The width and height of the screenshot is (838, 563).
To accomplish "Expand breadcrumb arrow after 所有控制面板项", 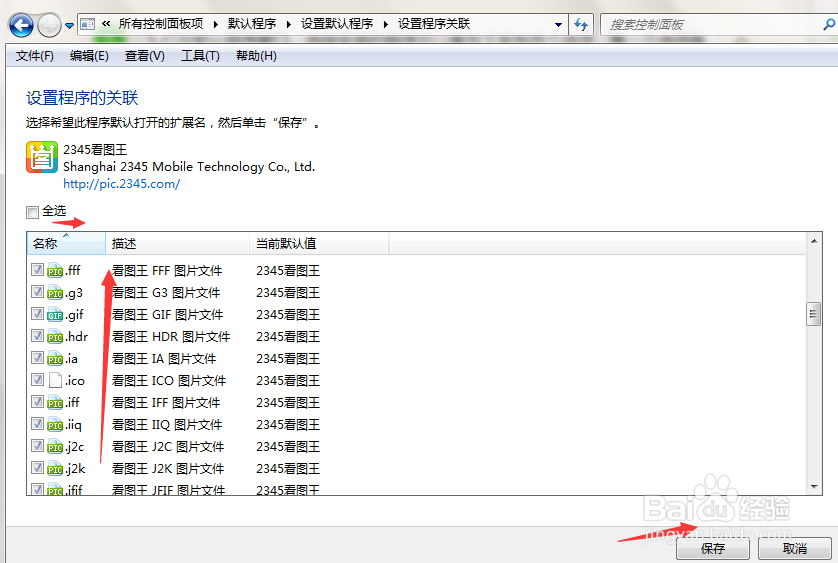I will pos(215,24).
